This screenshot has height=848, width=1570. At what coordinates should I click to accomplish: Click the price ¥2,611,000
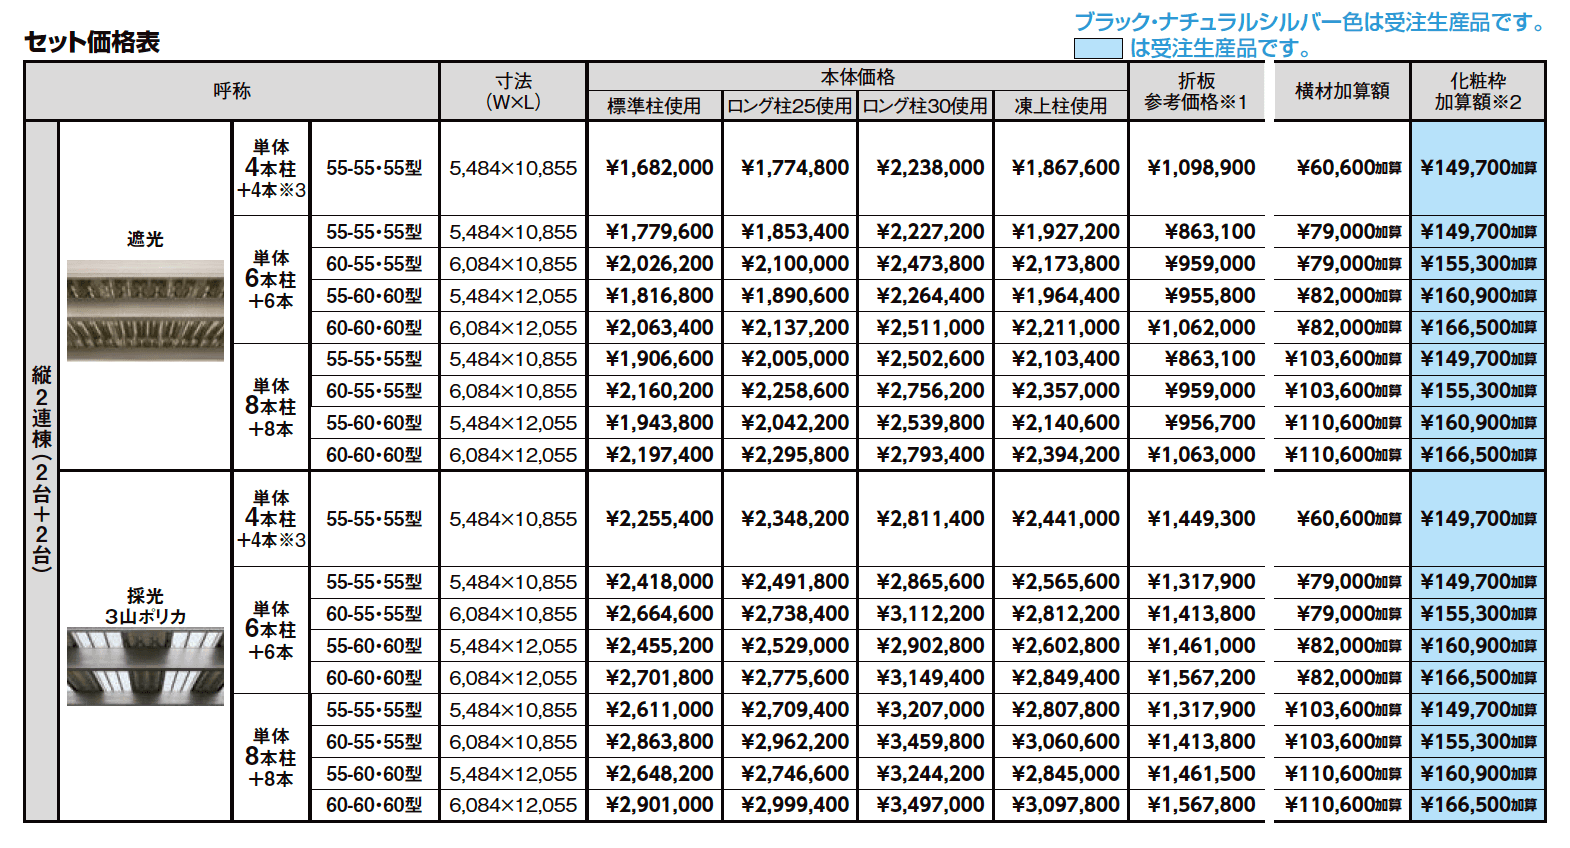[x=660, y=710]
